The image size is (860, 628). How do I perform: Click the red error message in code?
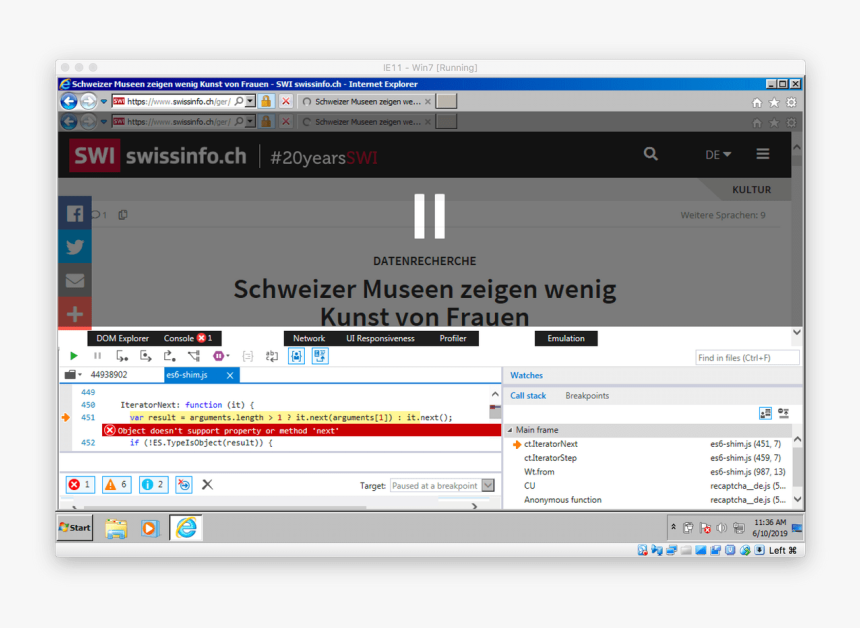pyautogui.click(x=302, y=431)
